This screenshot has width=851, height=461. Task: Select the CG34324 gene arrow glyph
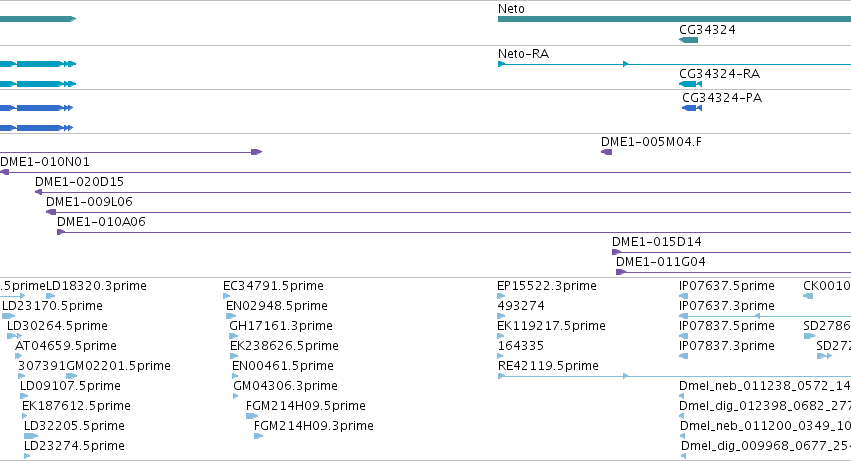689,40
